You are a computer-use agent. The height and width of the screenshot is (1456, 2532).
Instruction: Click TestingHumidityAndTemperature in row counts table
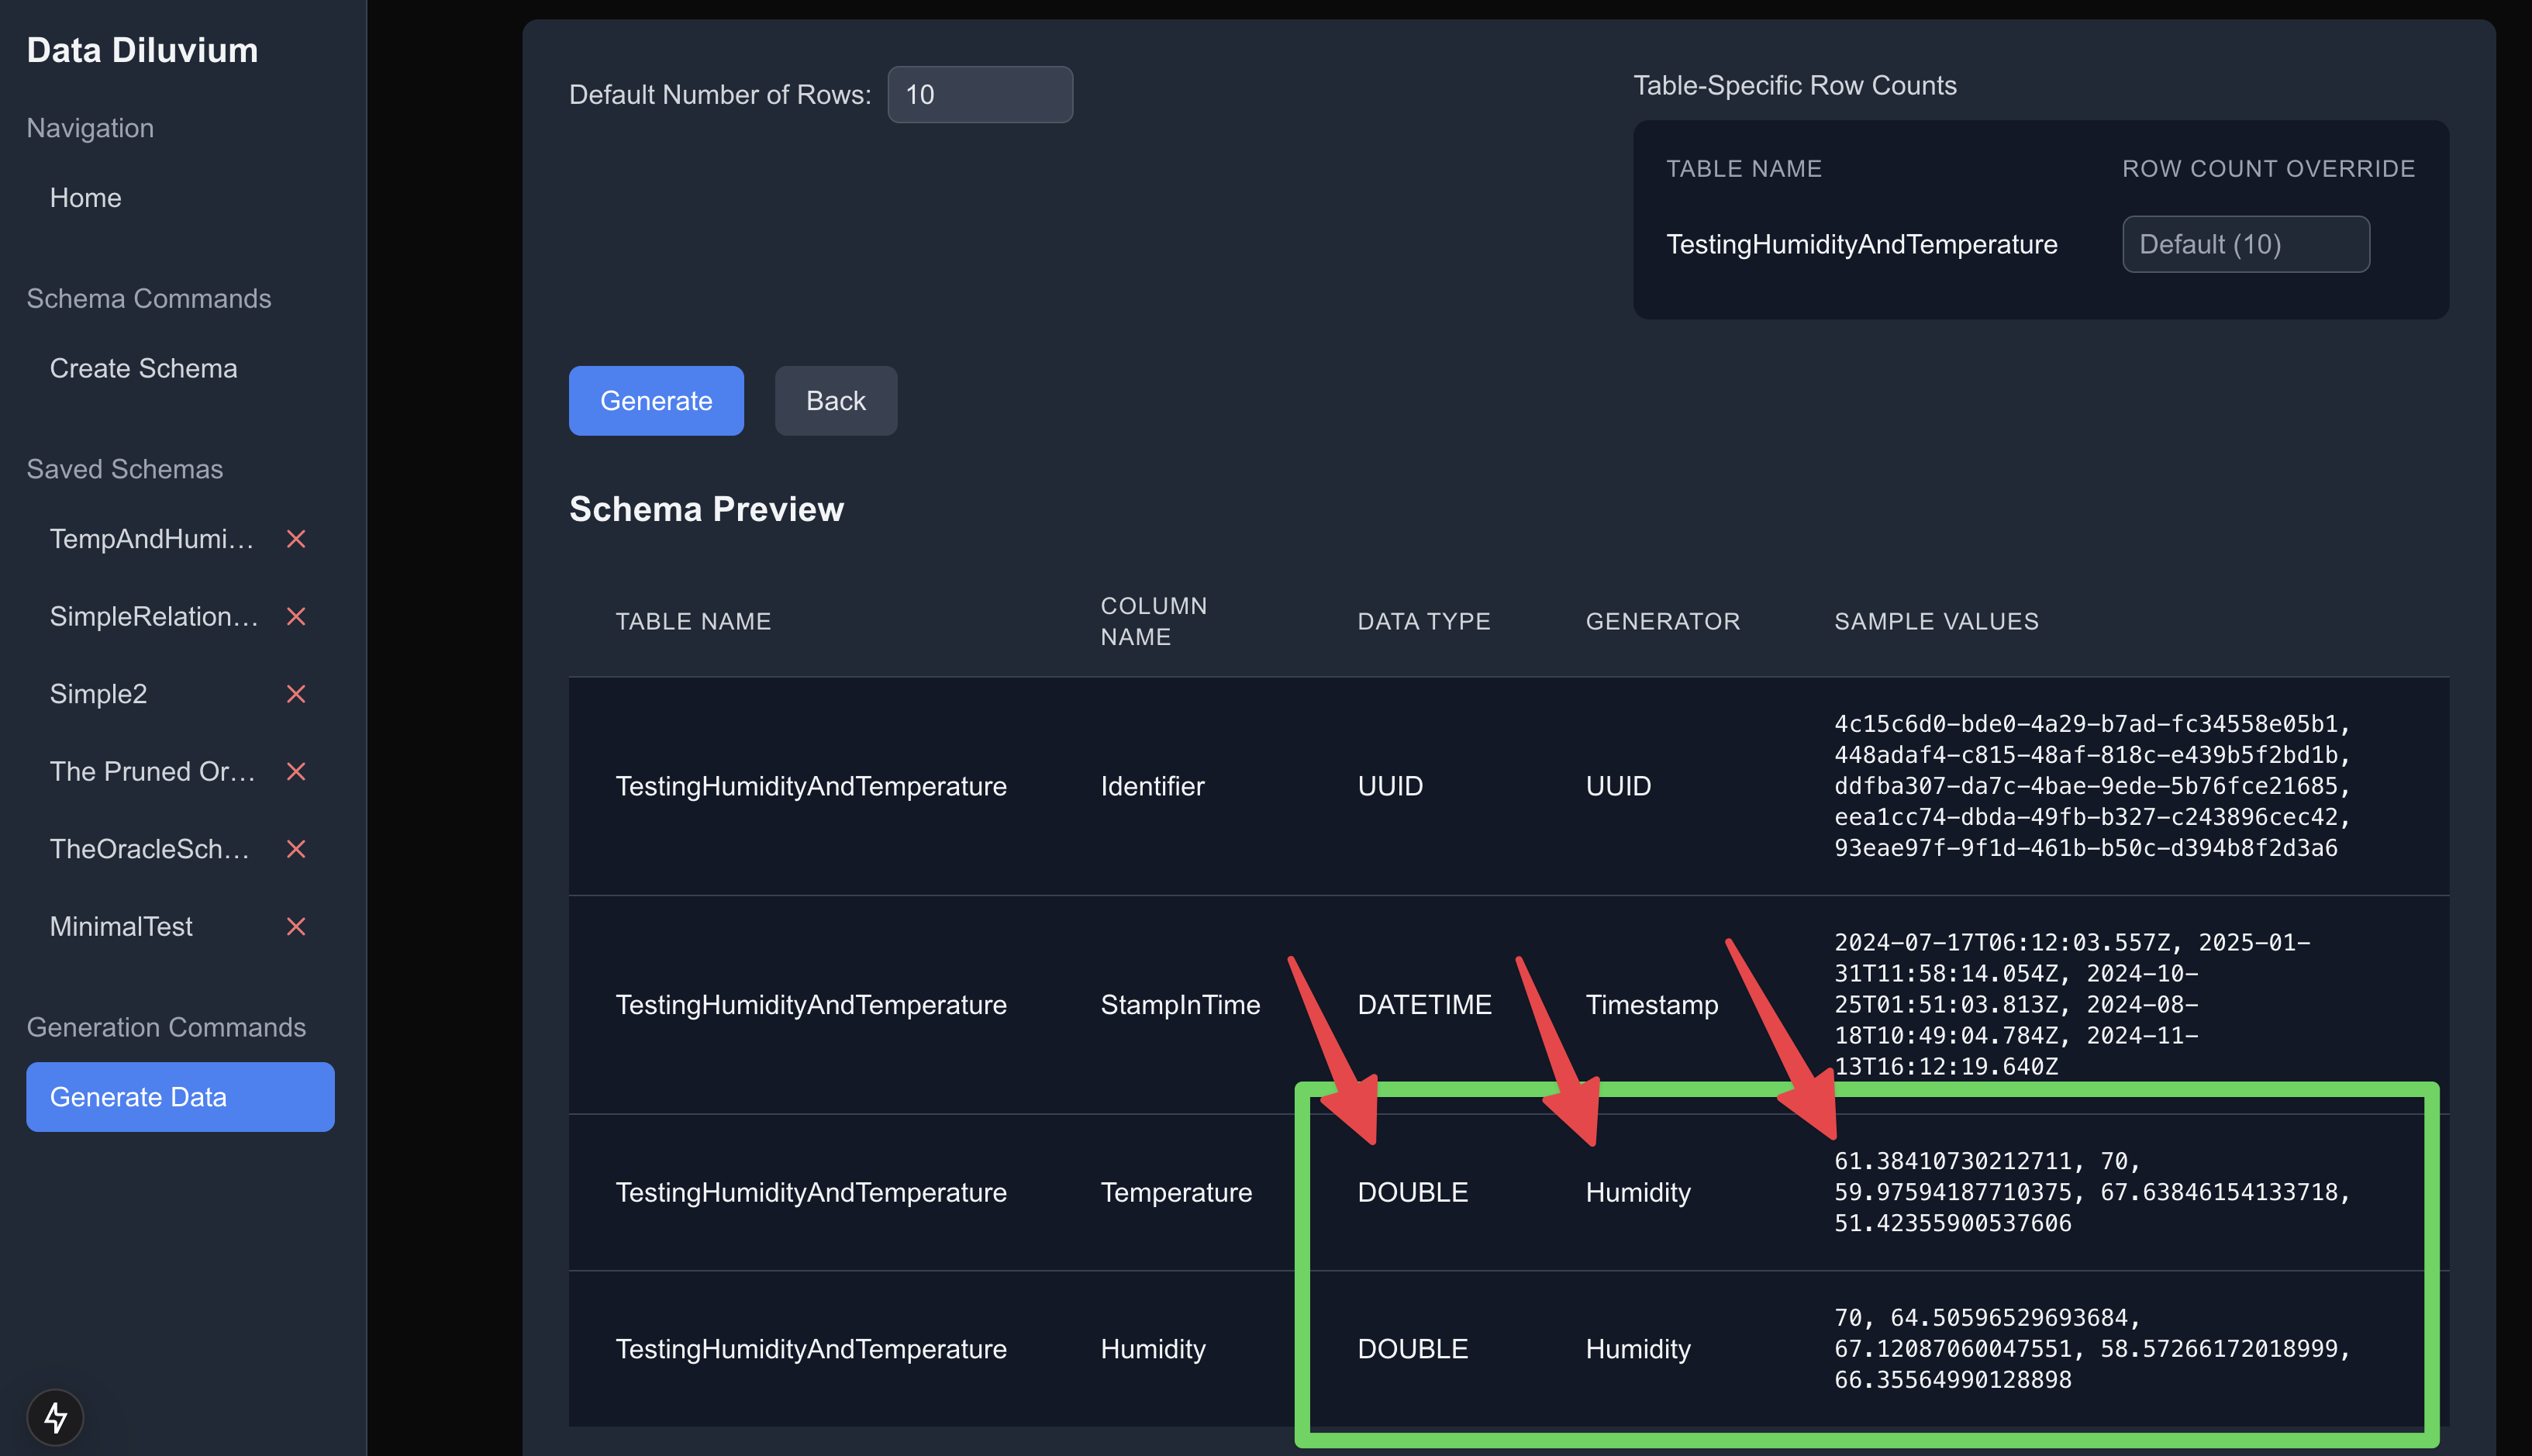[1861, 244]
